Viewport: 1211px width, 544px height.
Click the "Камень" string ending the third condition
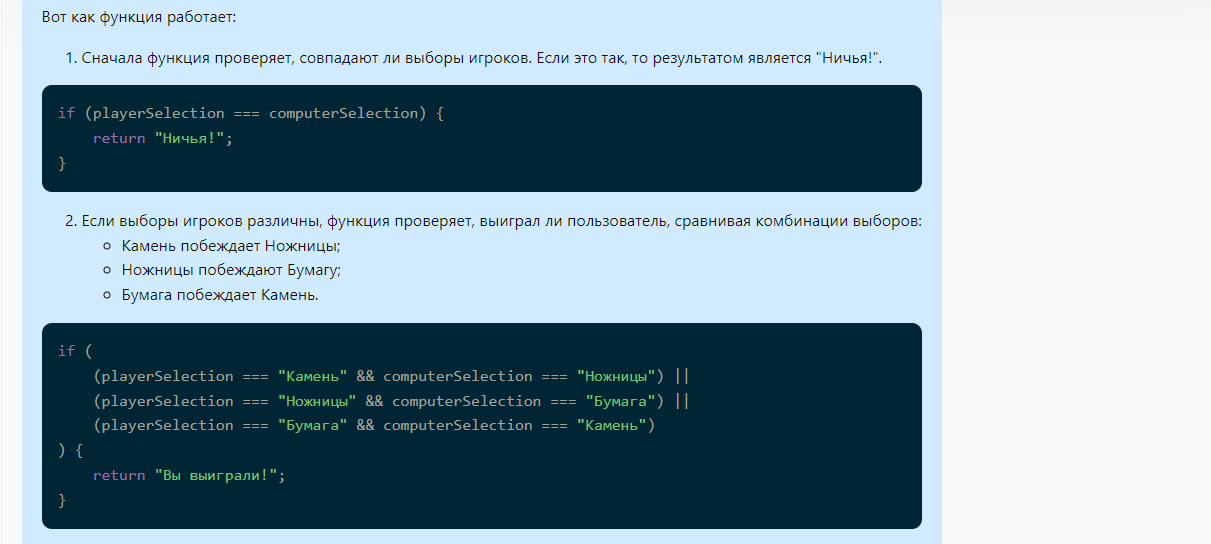point(611,425)
